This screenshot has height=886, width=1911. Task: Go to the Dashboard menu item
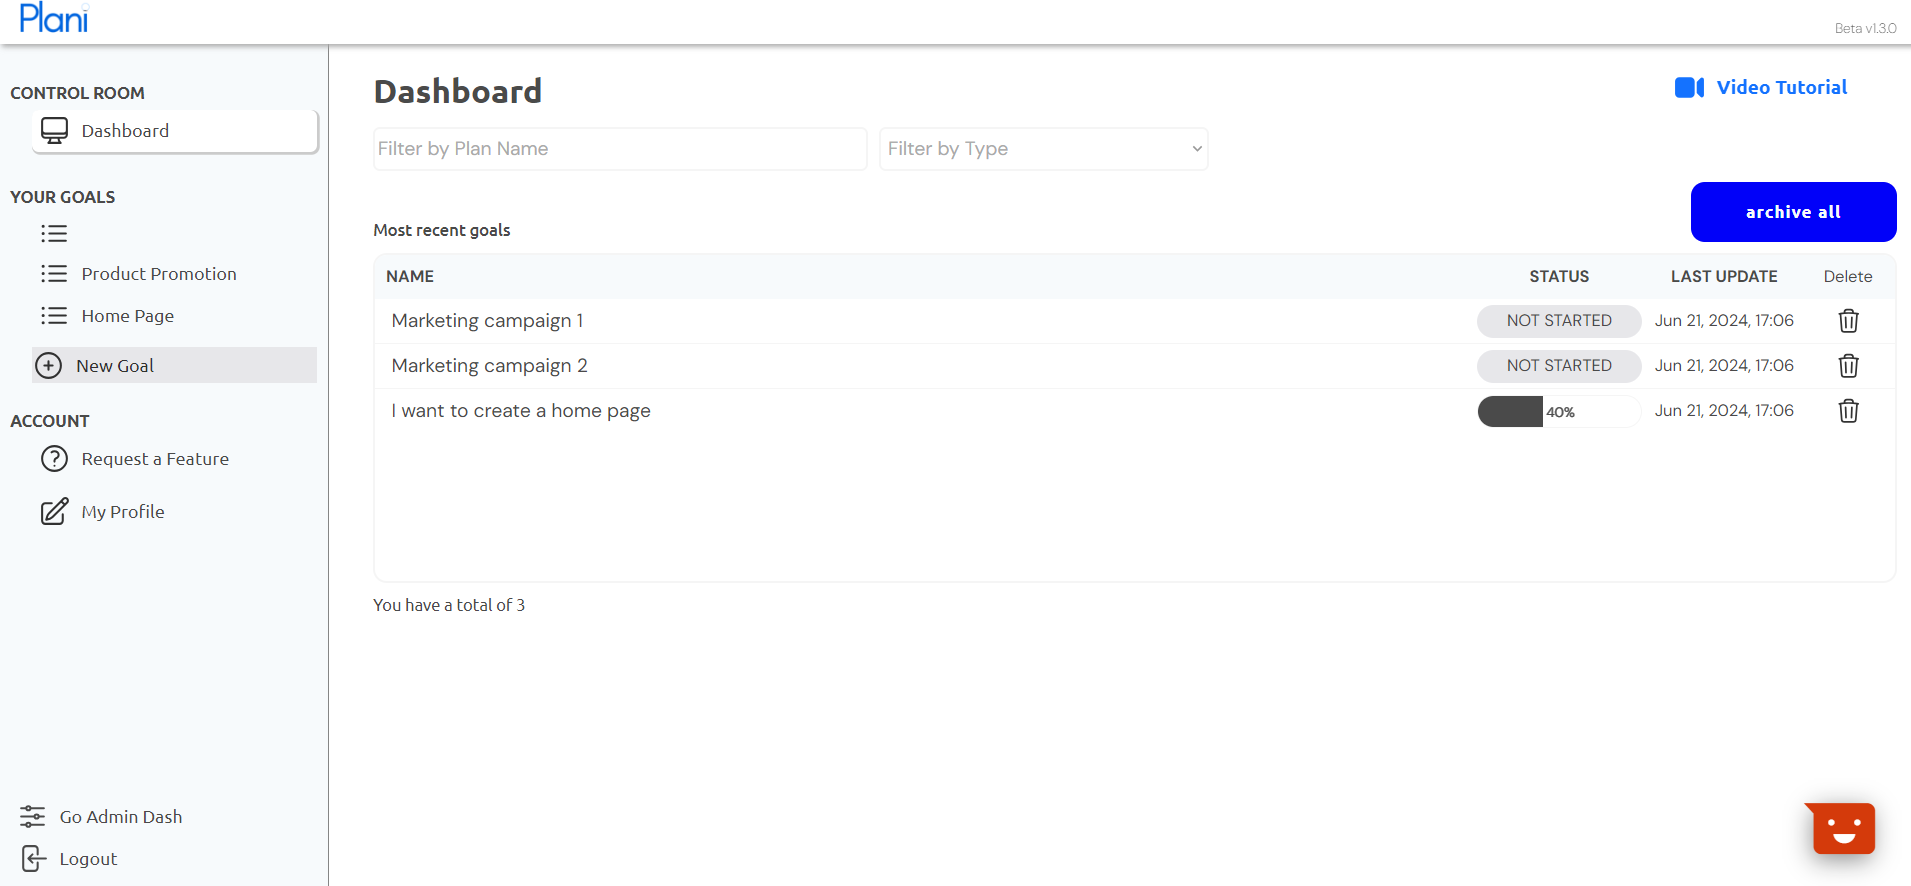tap(175, 131)
